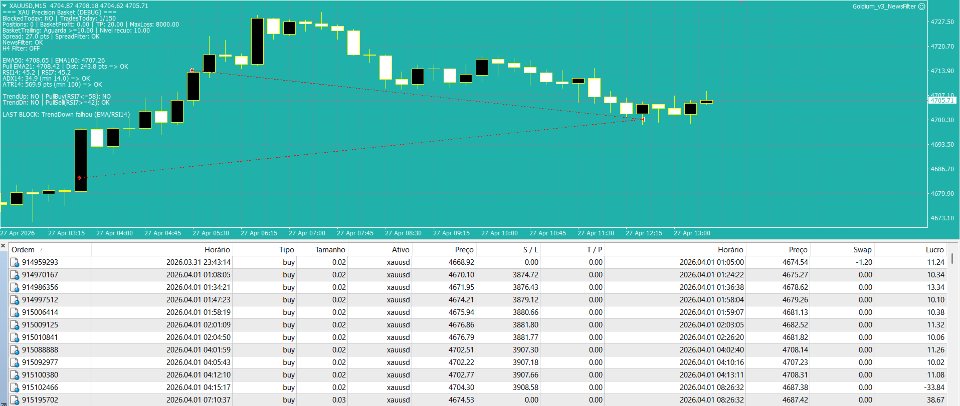The width and height of the screenshot is (960, 406).
Task: Sort by the Ativo column header
Action: pos(401,250)
